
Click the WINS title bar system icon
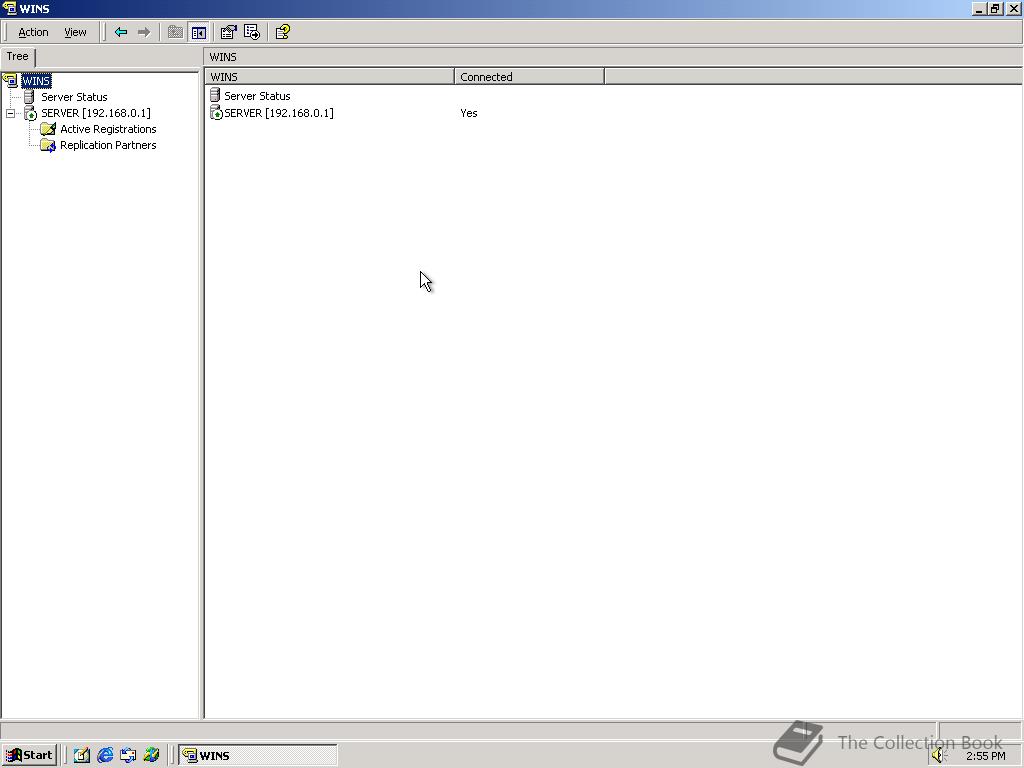click(9, 8)
